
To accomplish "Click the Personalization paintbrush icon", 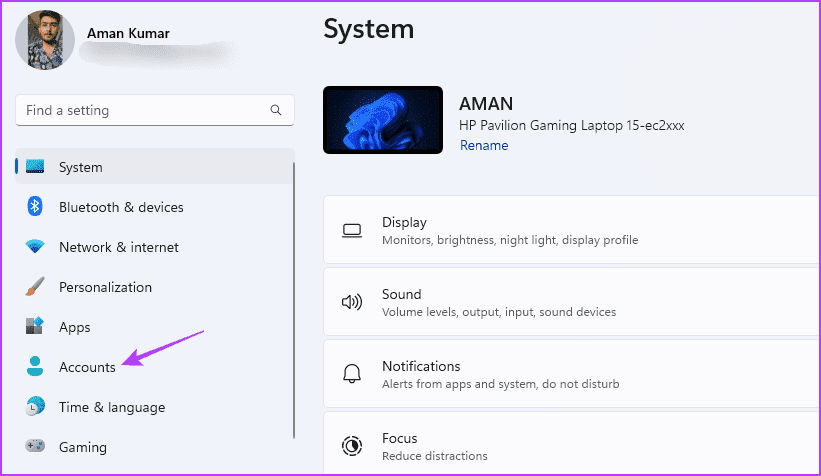I will (35, 286).
